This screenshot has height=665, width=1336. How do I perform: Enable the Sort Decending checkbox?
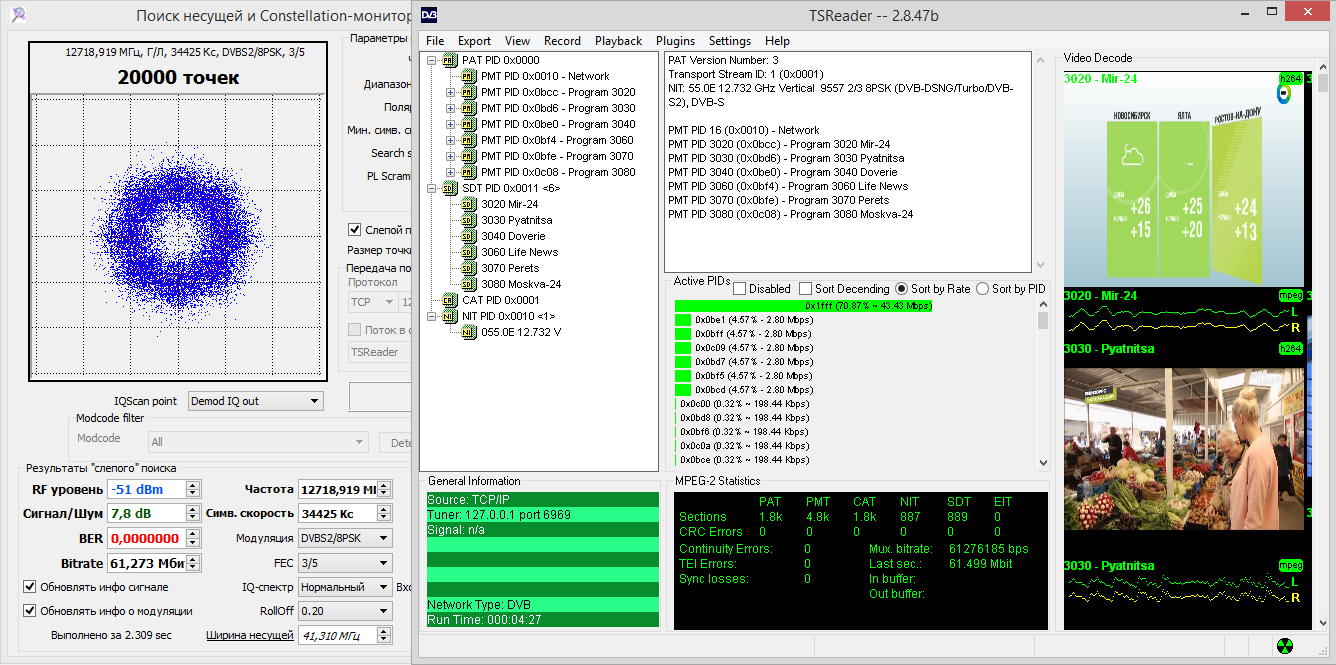(805, 289)
